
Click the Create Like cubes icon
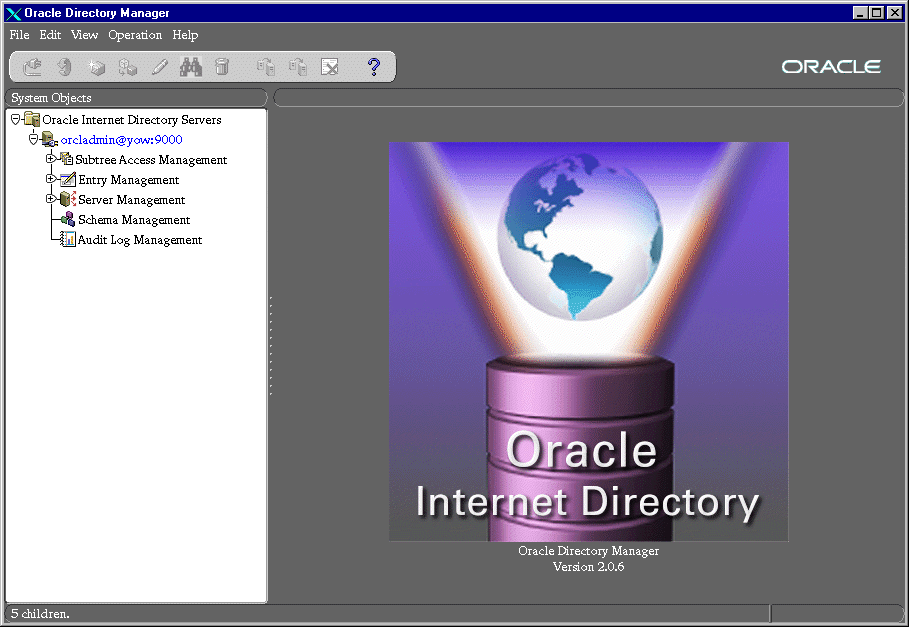[x=127, y=67]
